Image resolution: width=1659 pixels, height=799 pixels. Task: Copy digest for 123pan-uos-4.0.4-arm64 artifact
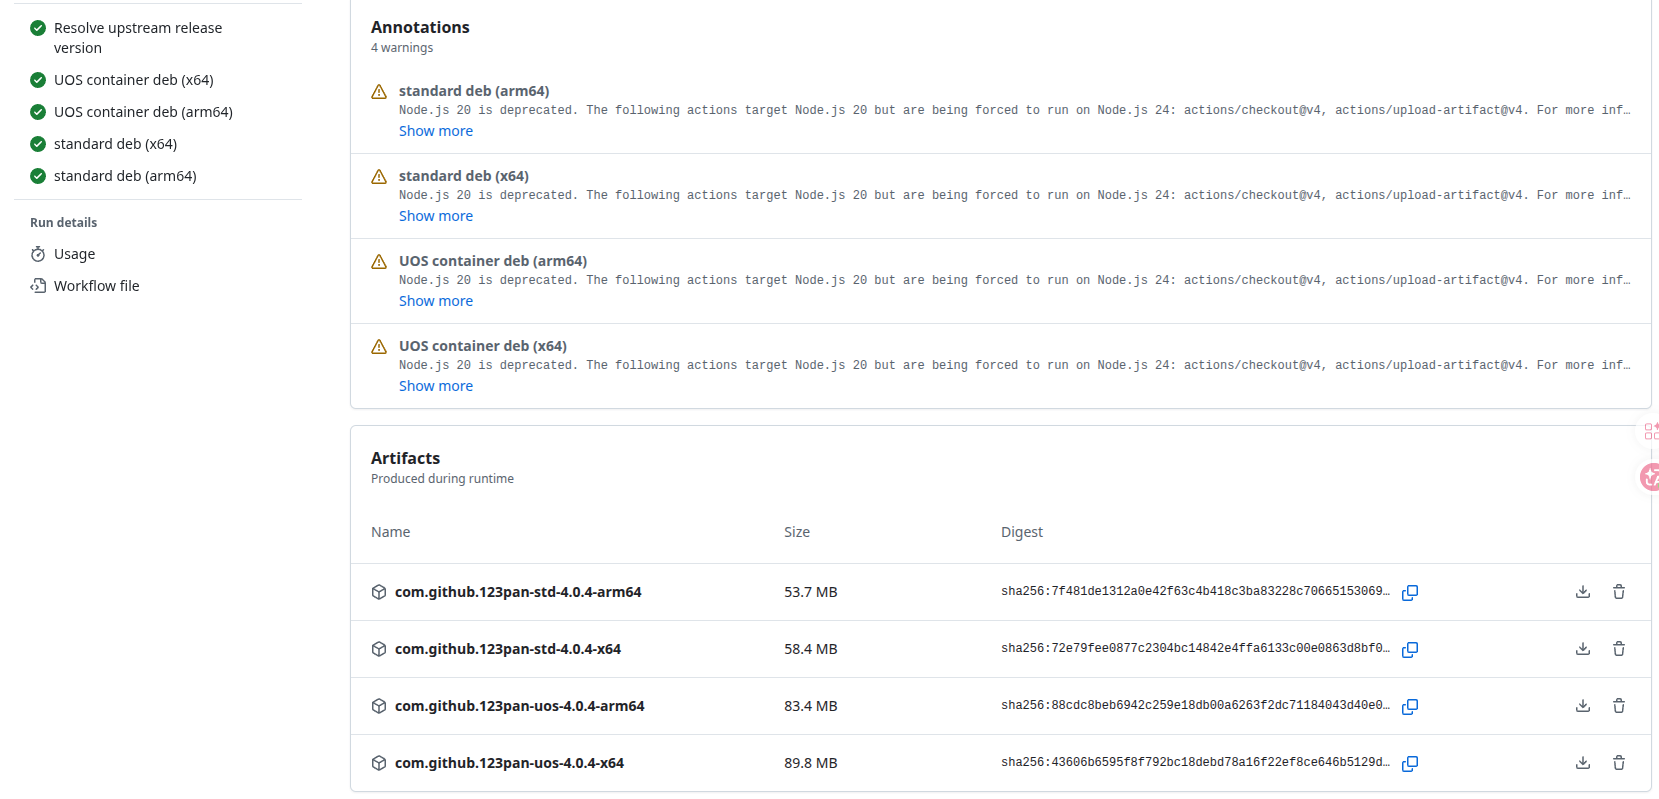[x=1410, y=706]
